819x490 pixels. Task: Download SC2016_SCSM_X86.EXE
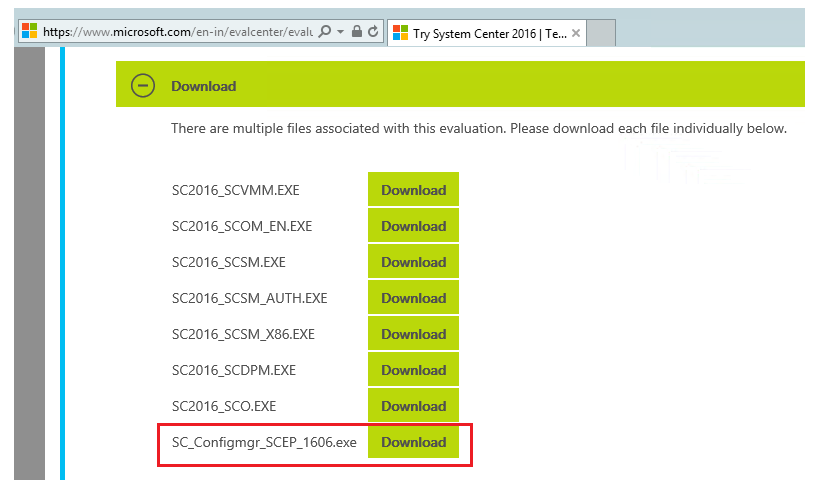pyautogui.click(x=414, y=334)
